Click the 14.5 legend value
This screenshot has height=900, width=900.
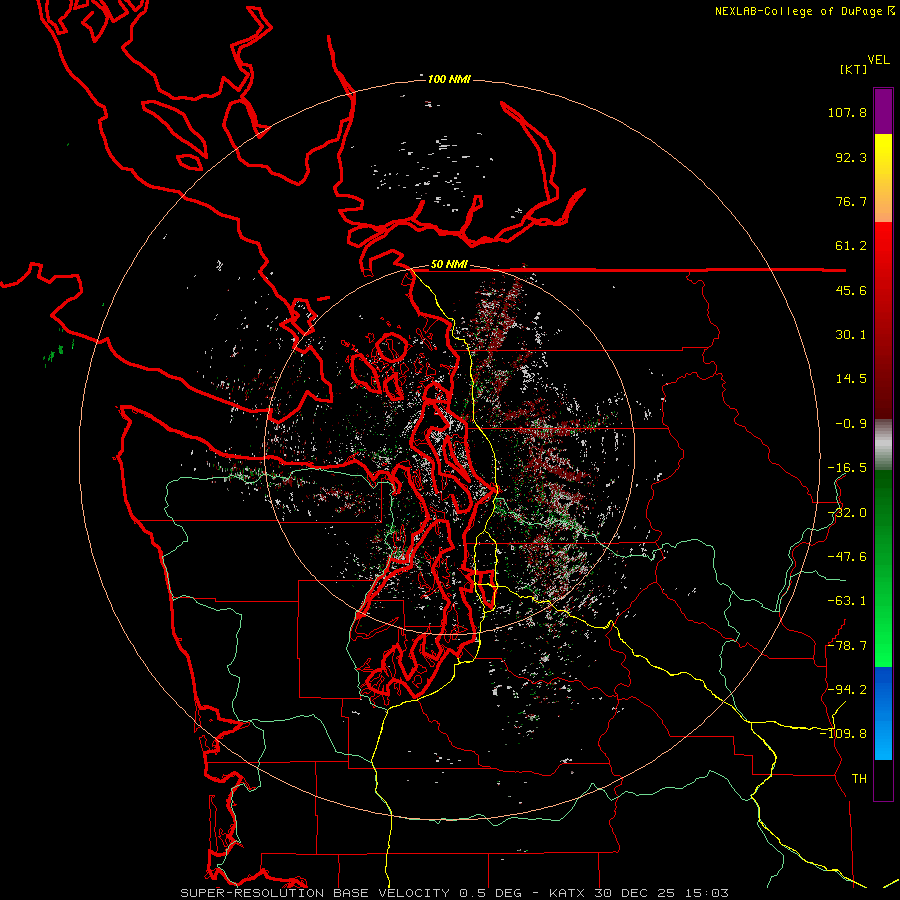click(851, 379)
